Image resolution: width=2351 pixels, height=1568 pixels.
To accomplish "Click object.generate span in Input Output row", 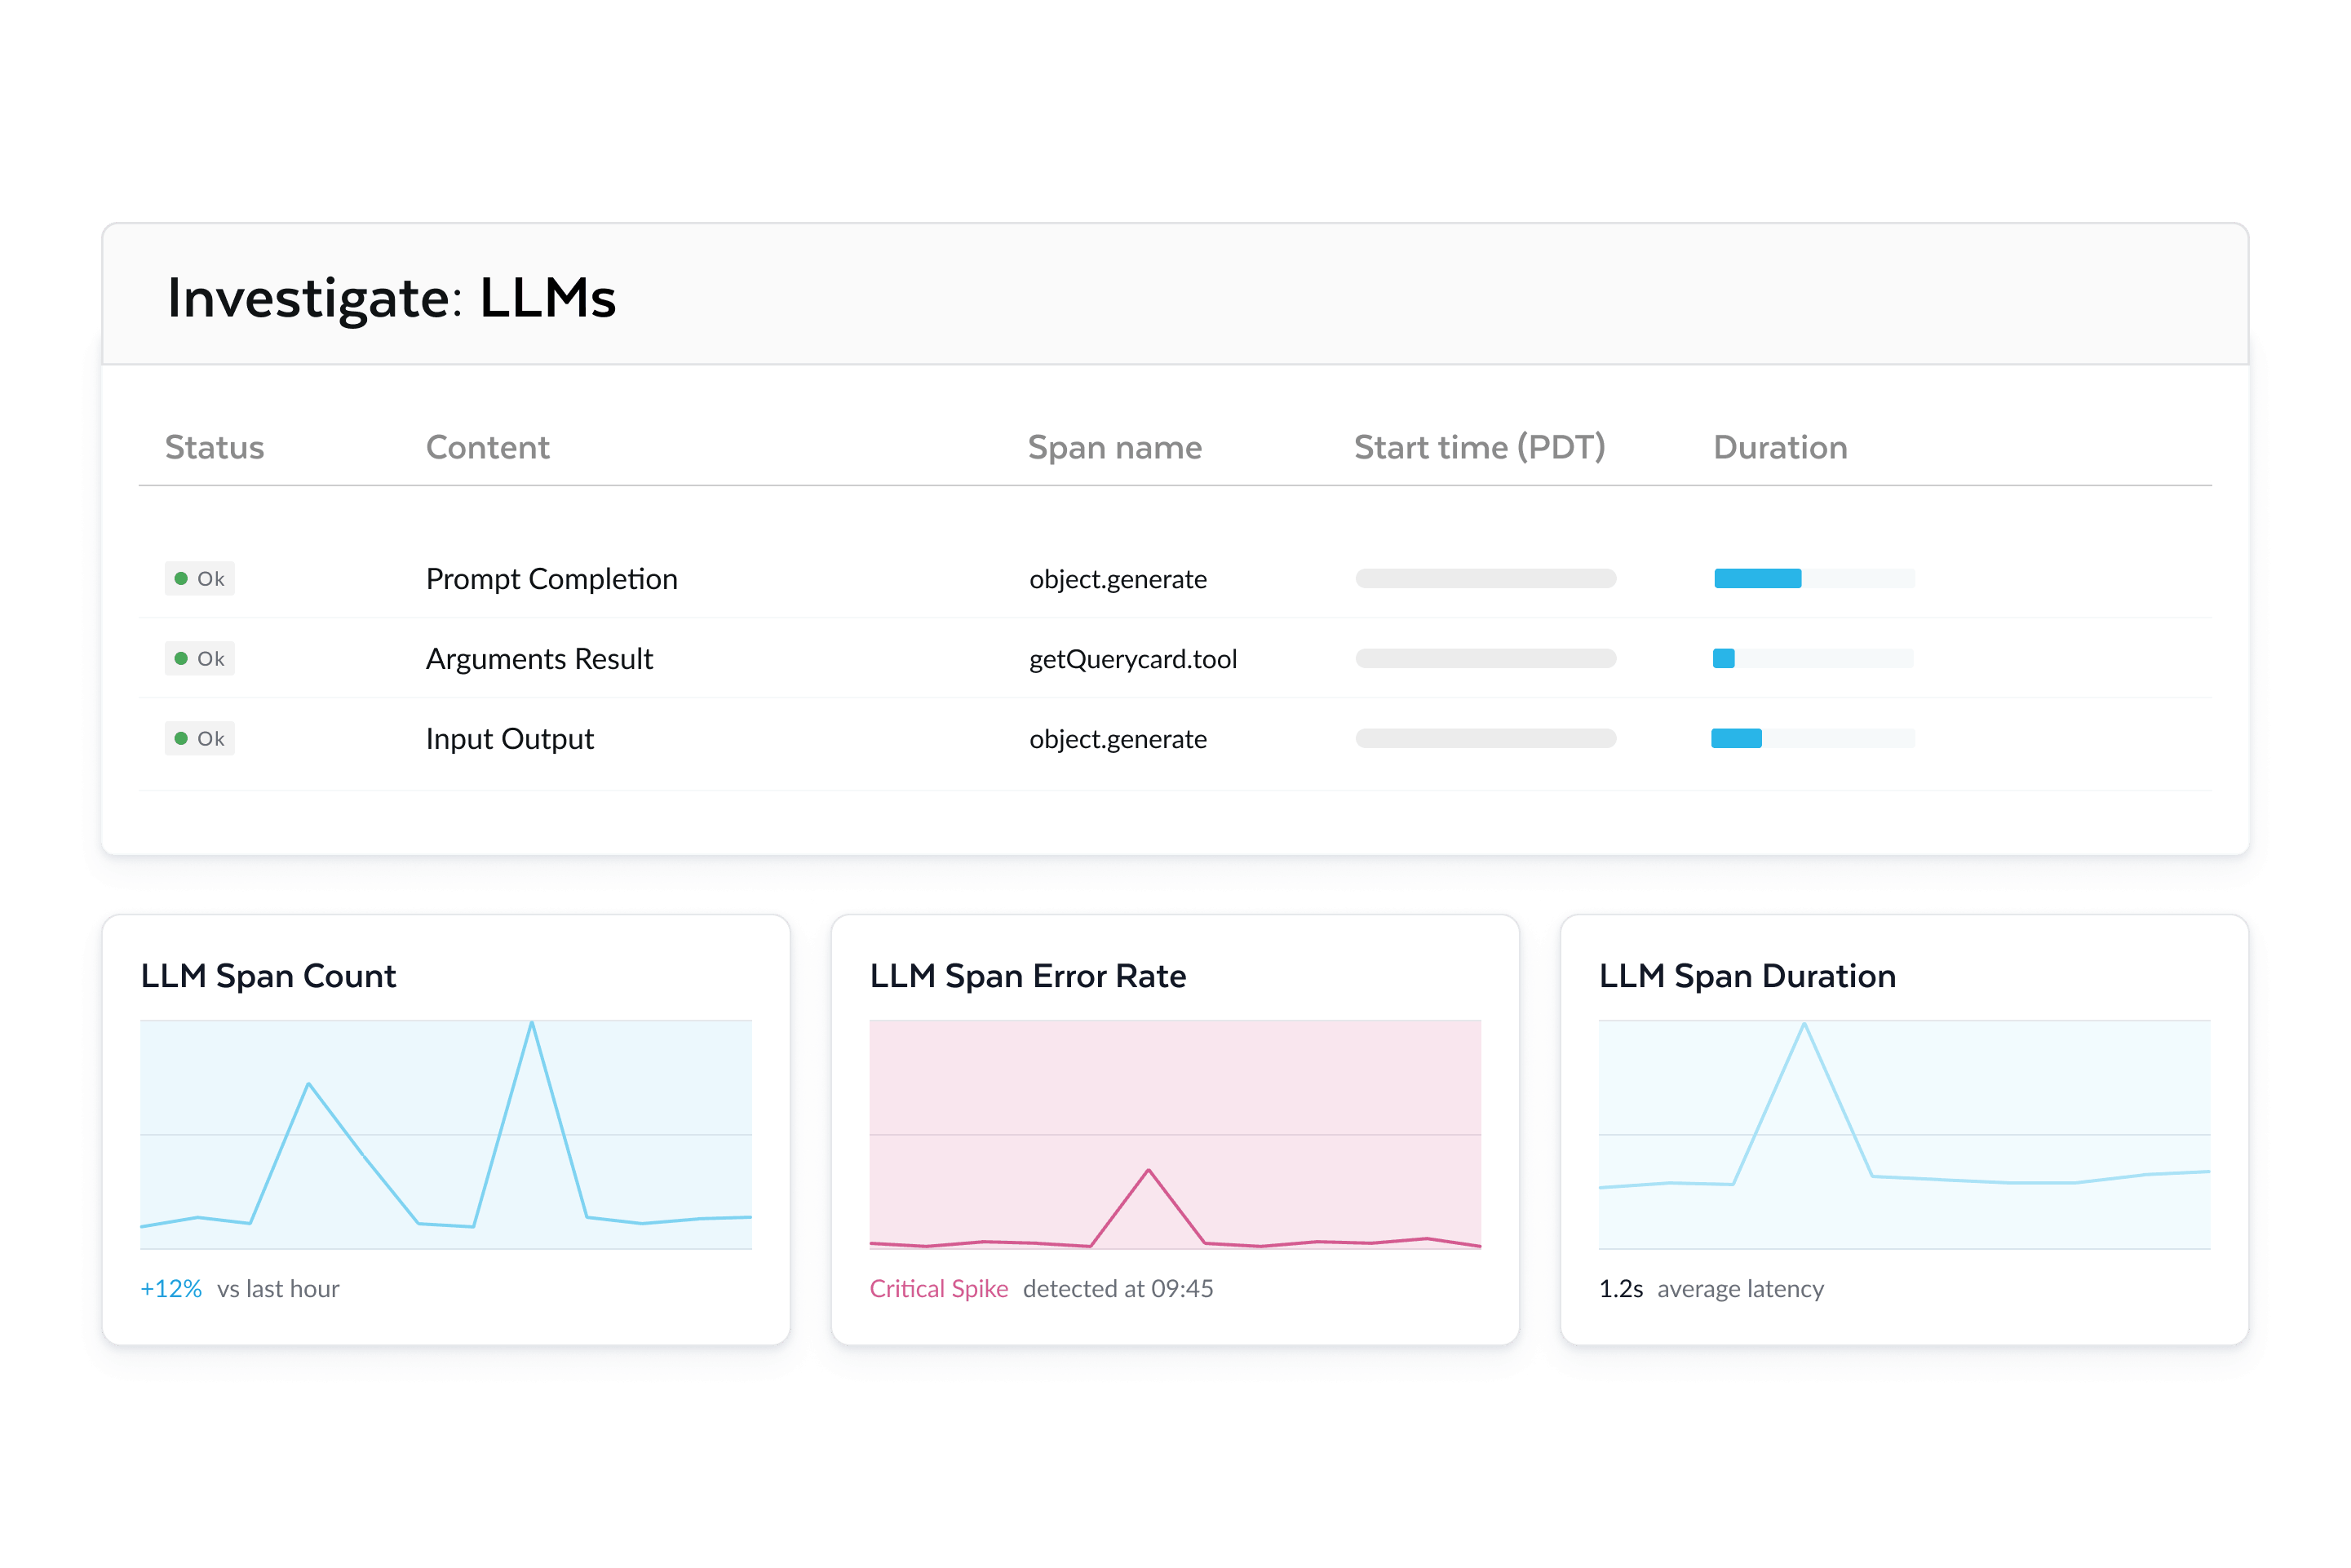I will [1118, 739].
